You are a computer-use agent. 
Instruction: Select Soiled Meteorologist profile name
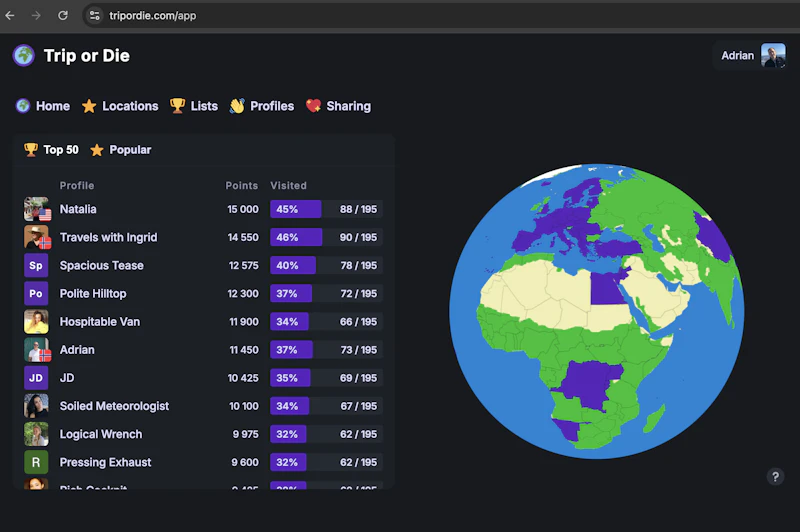tap(114, 406)
